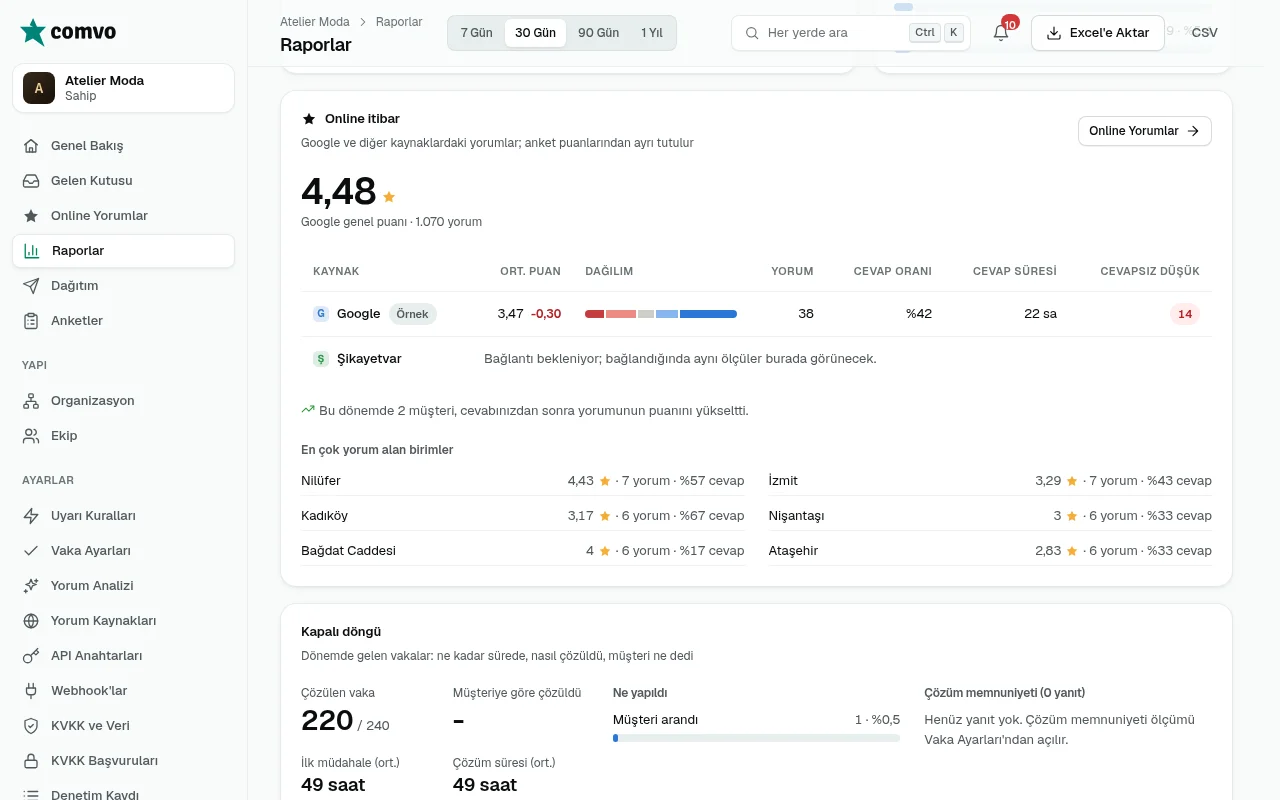
Task: Click Anketler clipboard icon
Action: coord(31,321)
